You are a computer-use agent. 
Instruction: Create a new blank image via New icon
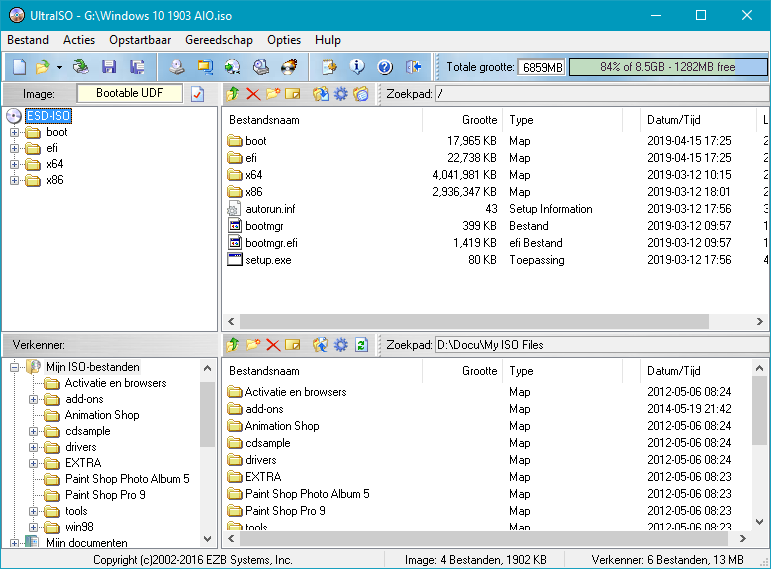20,67
